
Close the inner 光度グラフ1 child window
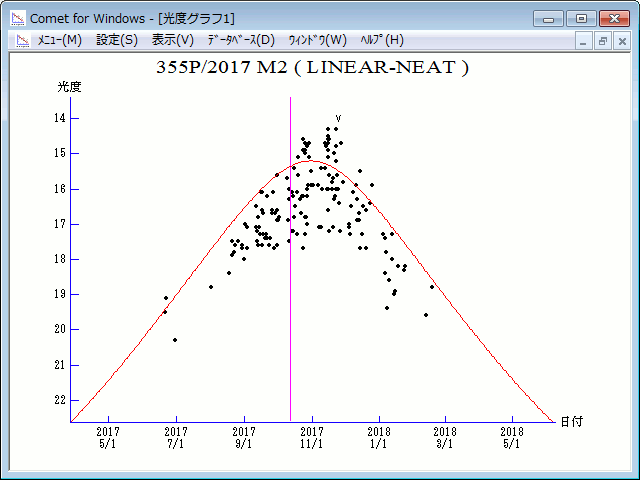(x=621, y=41)
